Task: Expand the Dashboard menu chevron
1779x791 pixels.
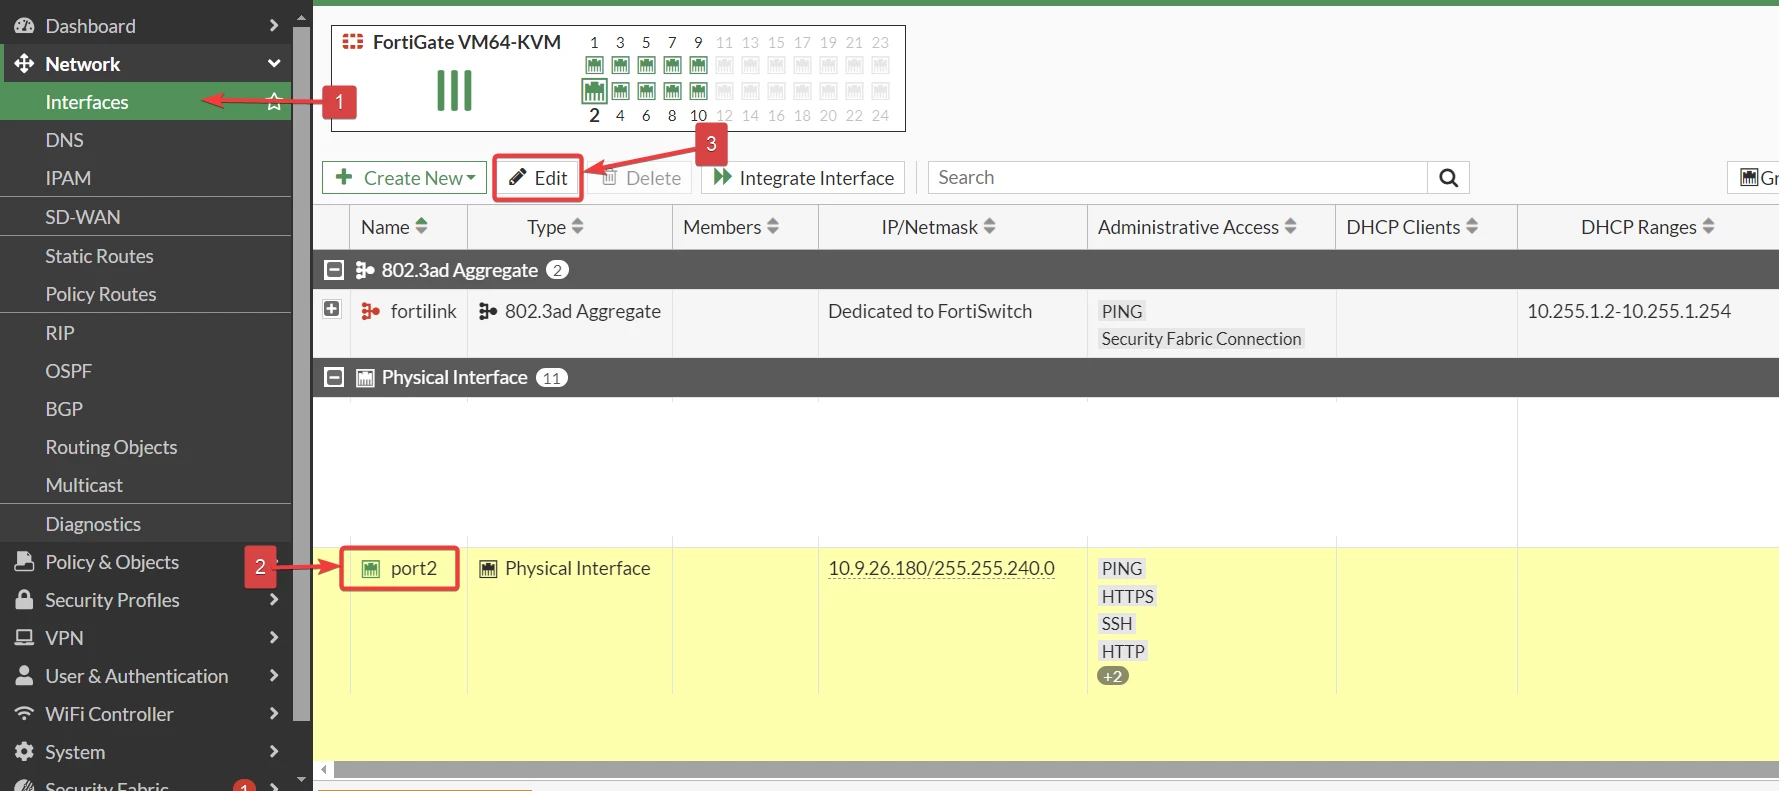Action: pos(274,26)
